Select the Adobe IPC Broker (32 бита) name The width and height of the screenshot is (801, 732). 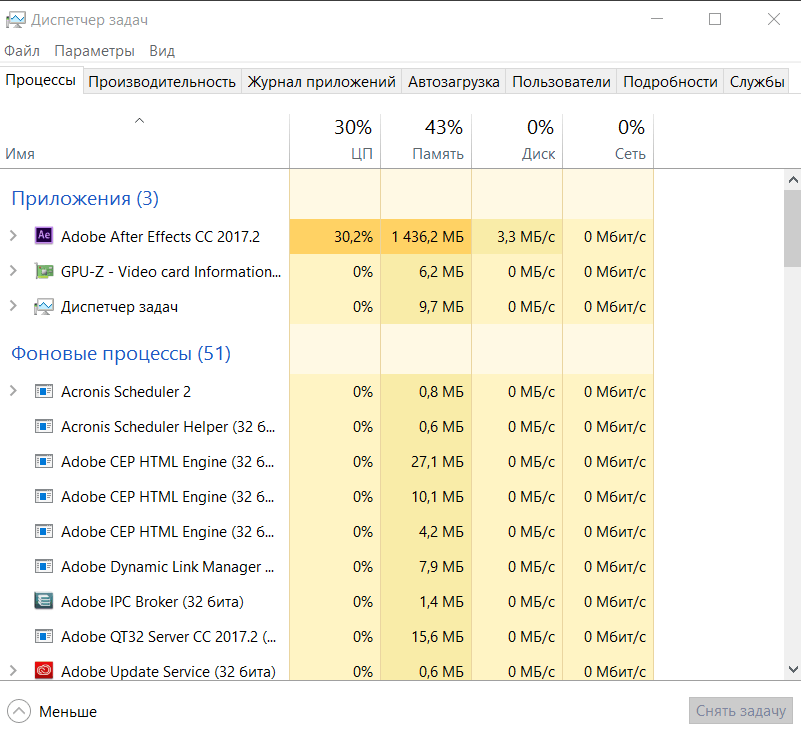152,602
